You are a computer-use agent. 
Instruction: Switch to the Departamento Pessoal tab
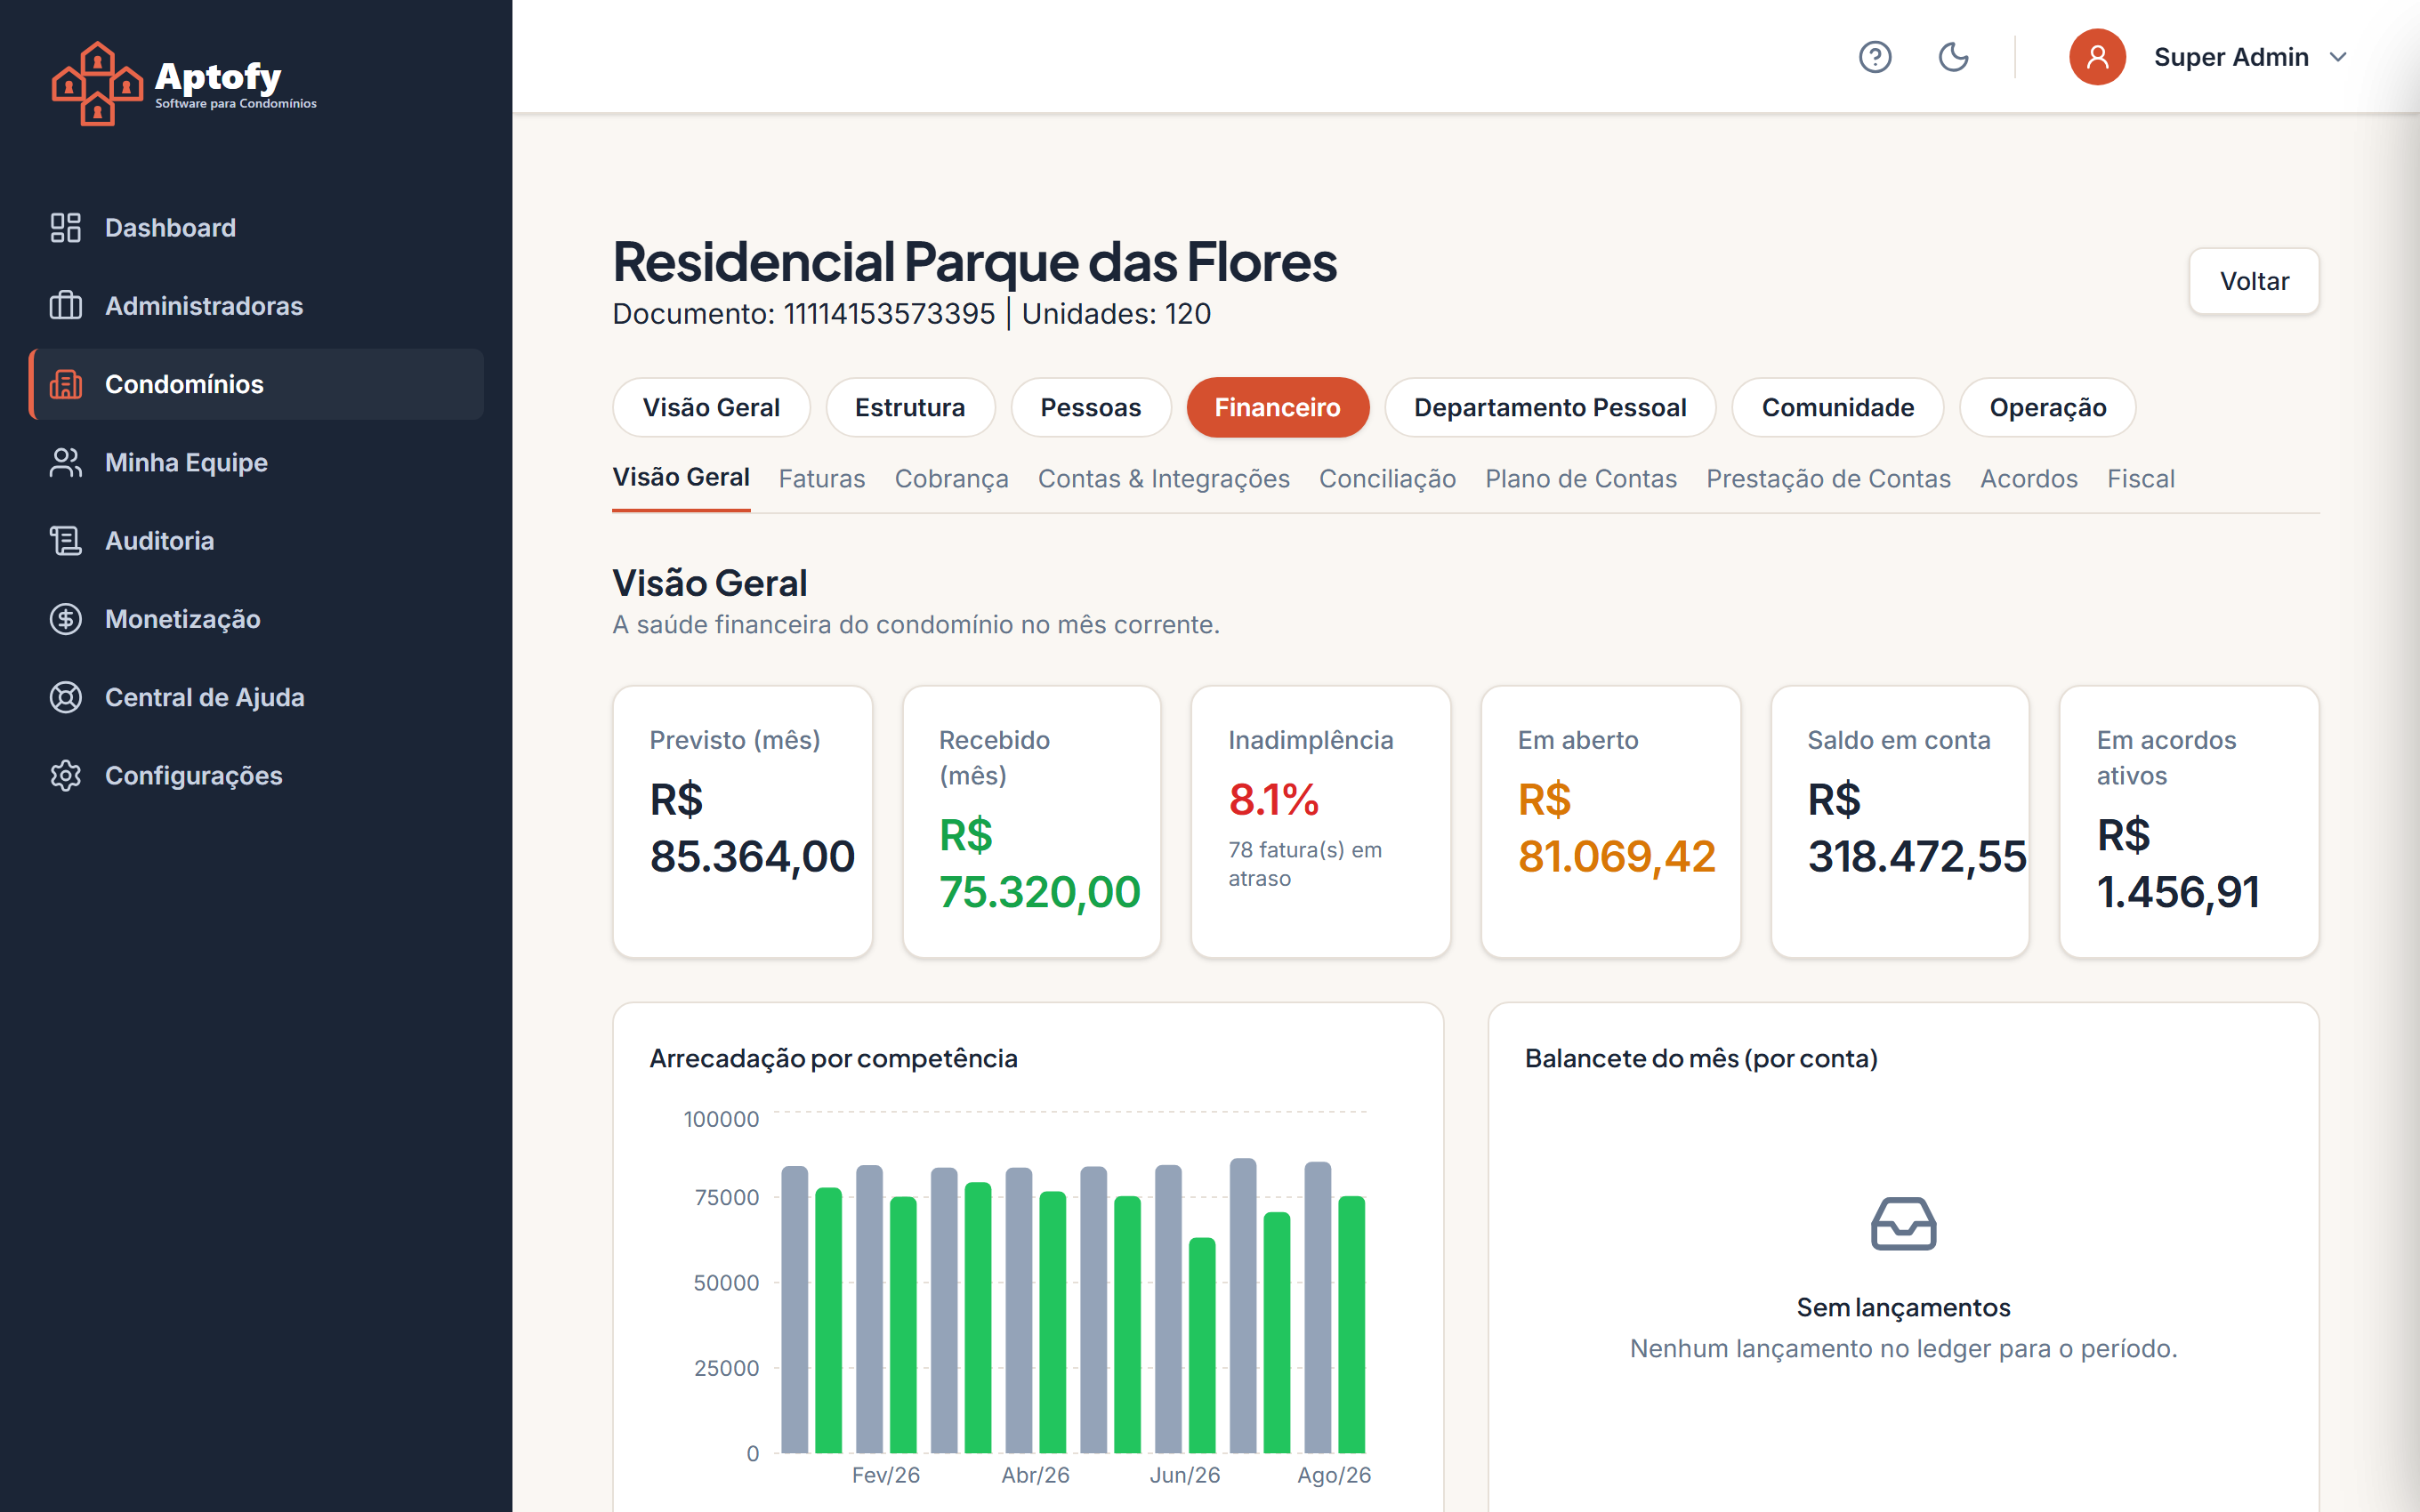[1550, 407]
